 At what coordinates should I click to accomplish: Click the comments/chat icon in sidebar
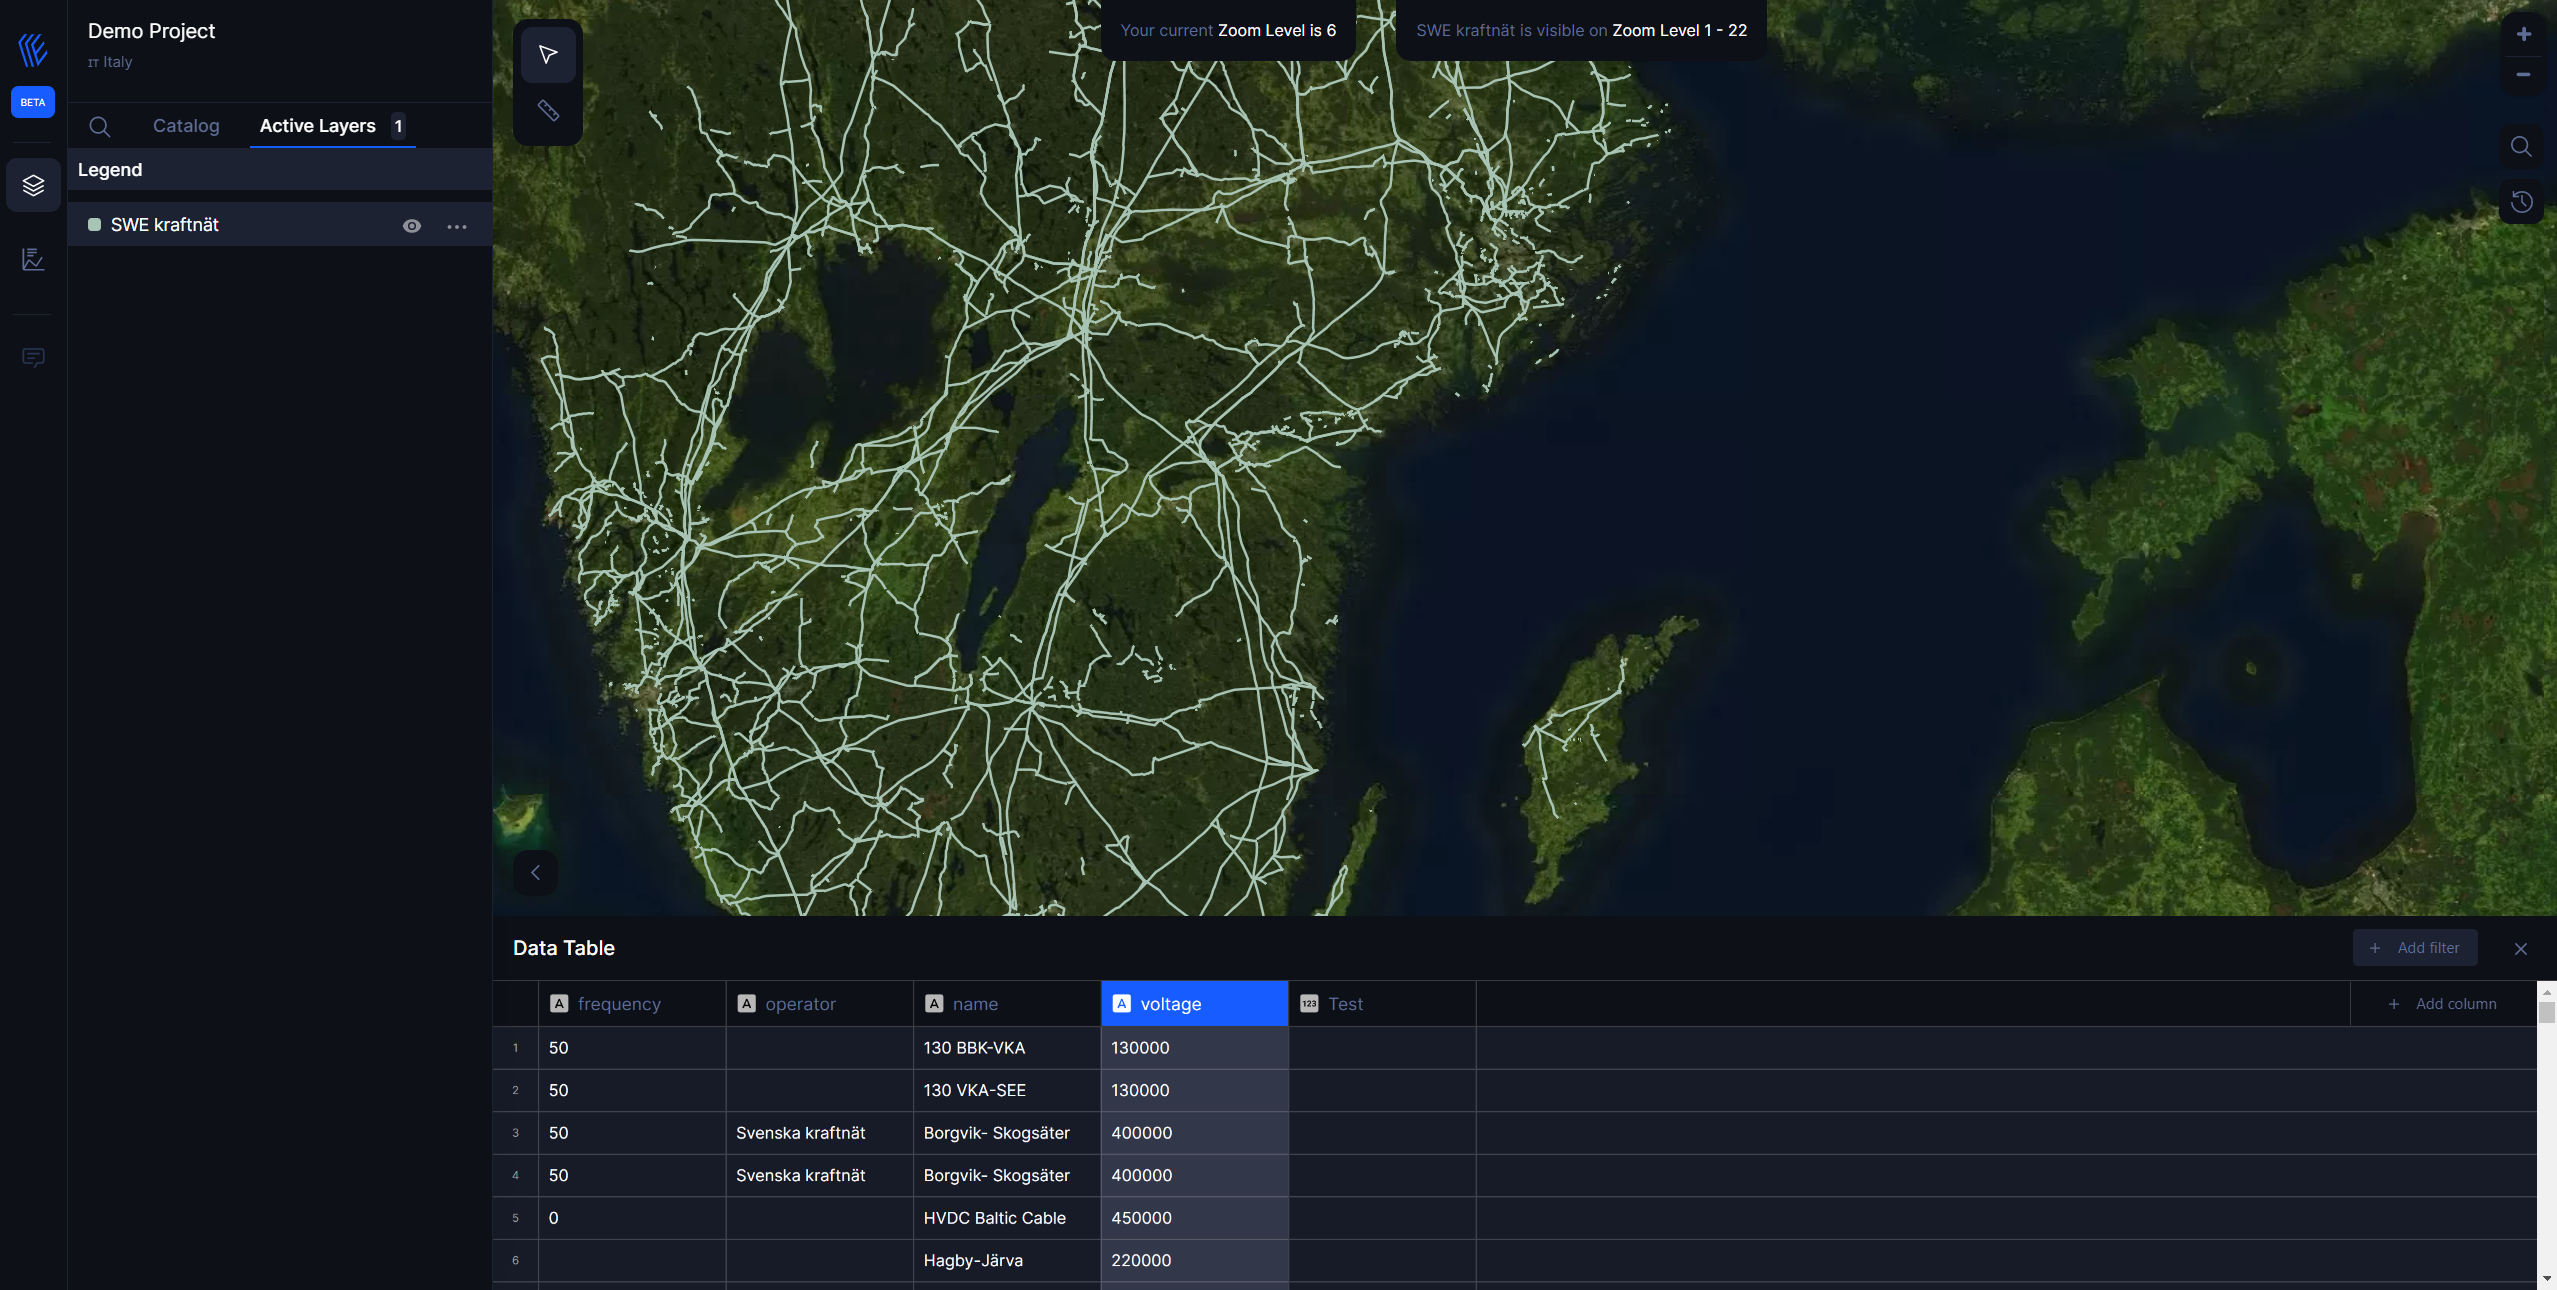33,355
